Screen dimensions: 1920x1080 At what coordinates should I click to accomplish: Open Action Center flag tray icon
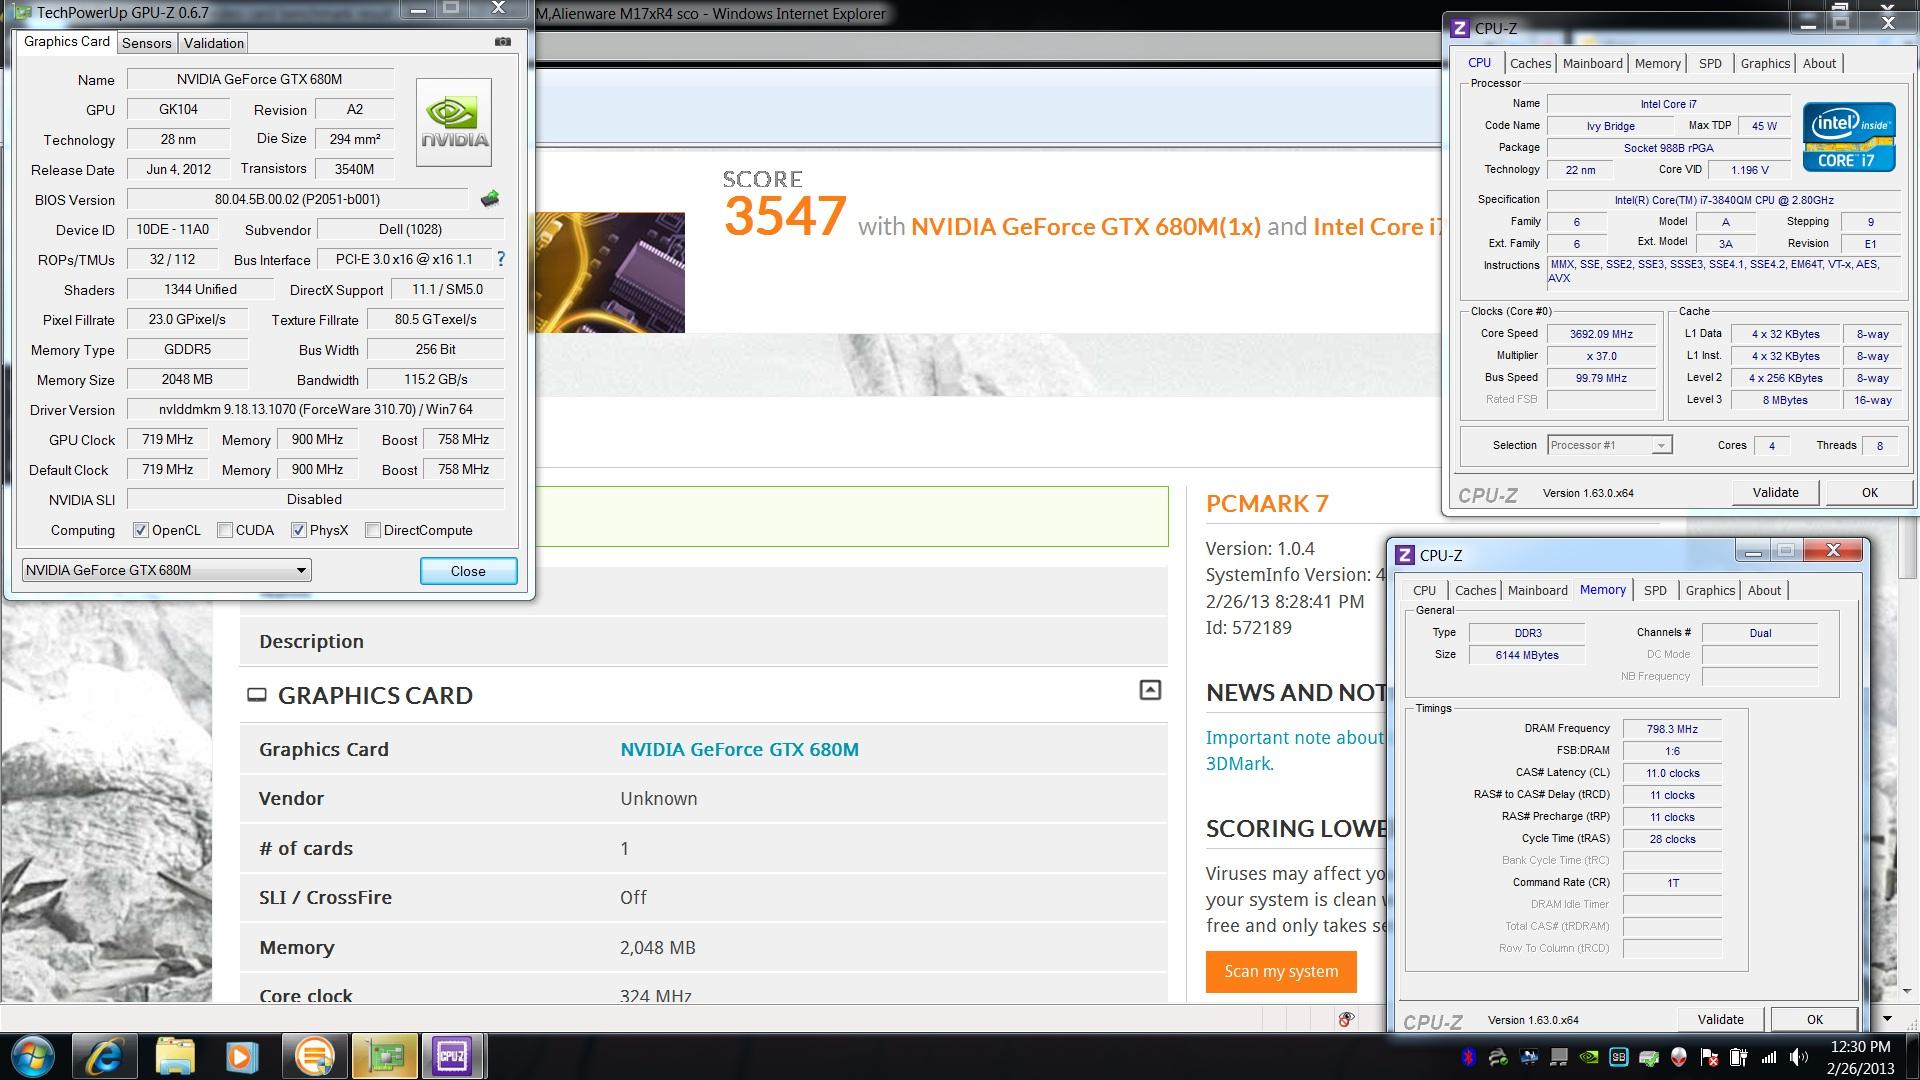tap(1709, 1057)
